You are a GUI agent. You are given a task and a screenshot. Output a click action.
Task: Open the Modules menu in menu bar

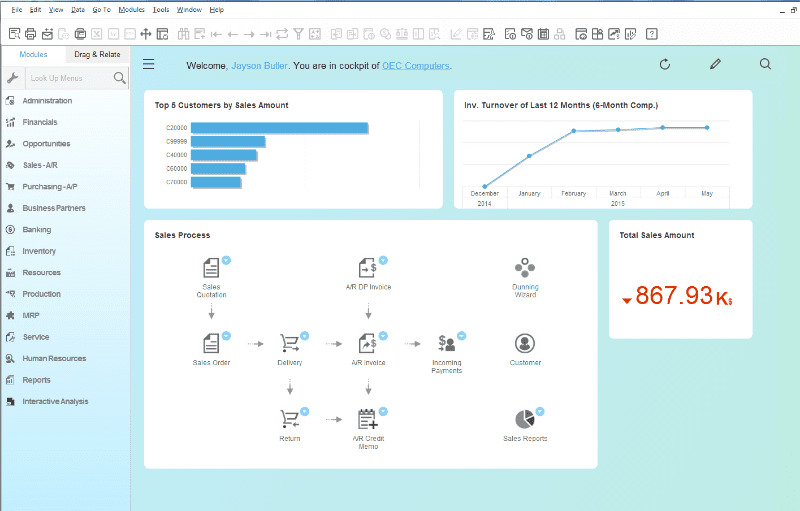131,9
